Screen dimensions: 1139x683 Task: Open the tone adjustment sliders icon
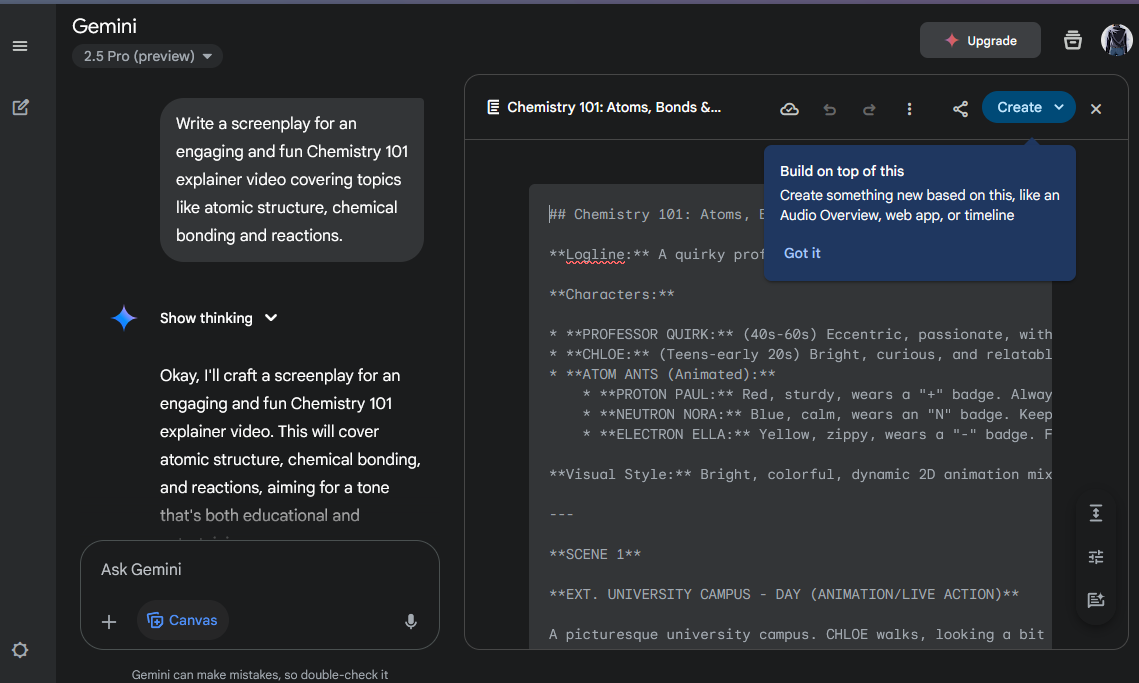pyautogui.click(x=1095, y=557)
